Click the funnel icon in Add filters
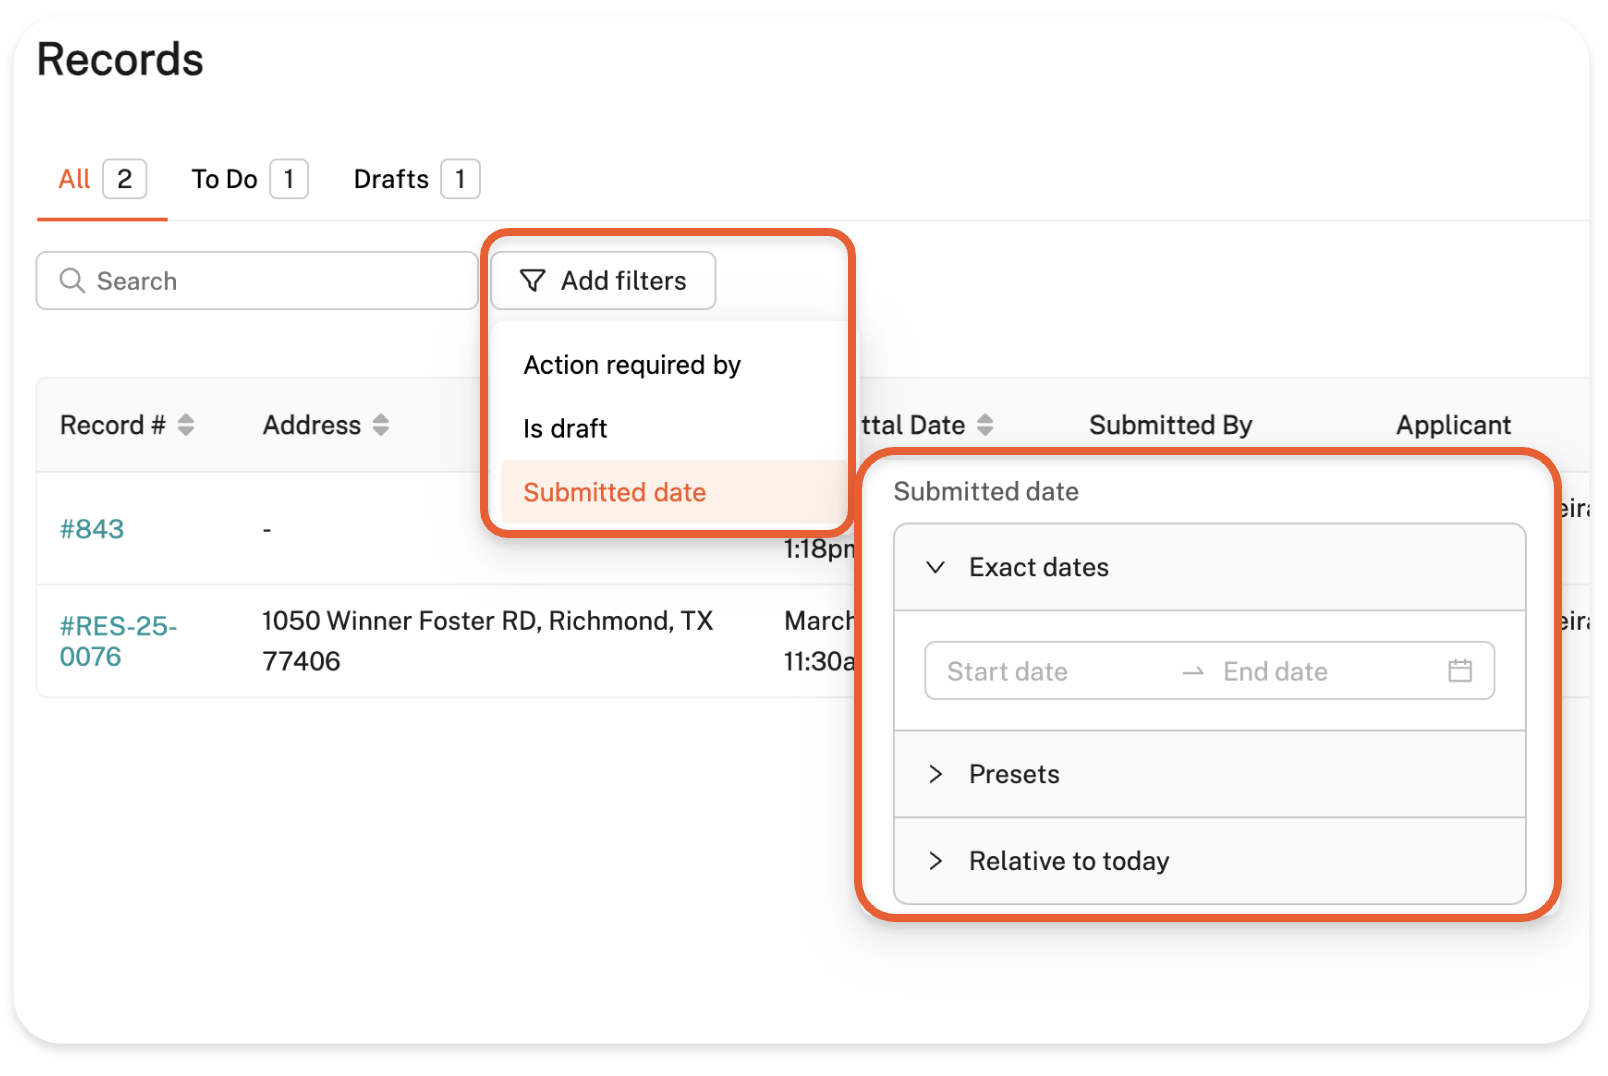This screenshot has height=1076, width=1608. click(532, 281)
